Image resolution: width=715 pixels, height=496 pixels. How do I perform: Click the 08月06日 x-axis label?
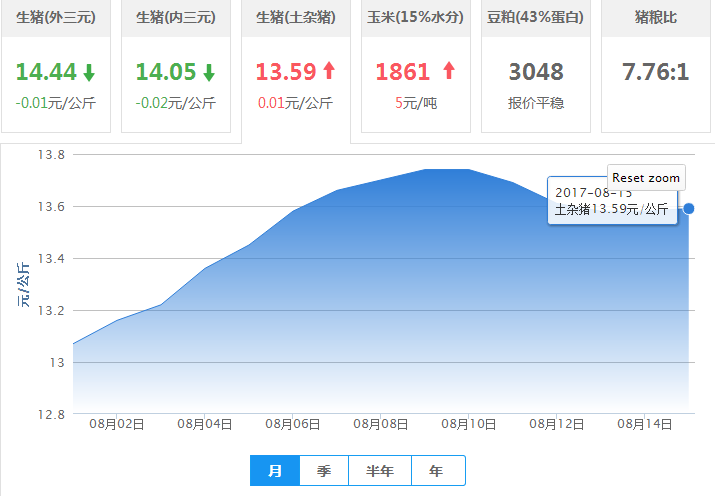coord(293,424)
